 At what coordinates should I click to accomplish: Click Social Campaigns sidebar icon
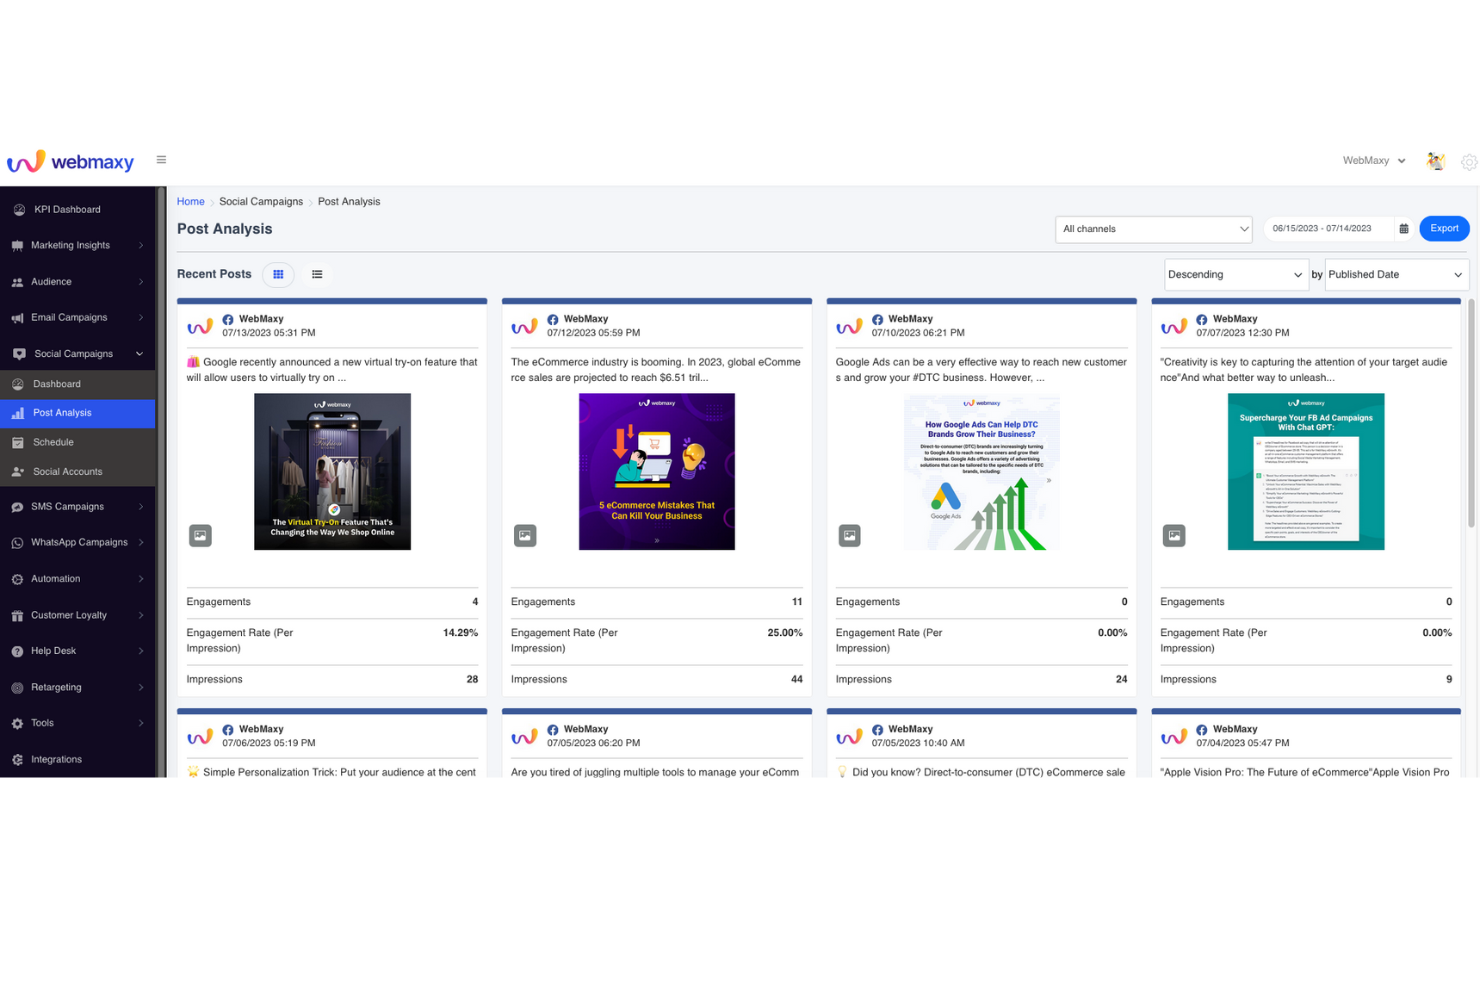19,354
